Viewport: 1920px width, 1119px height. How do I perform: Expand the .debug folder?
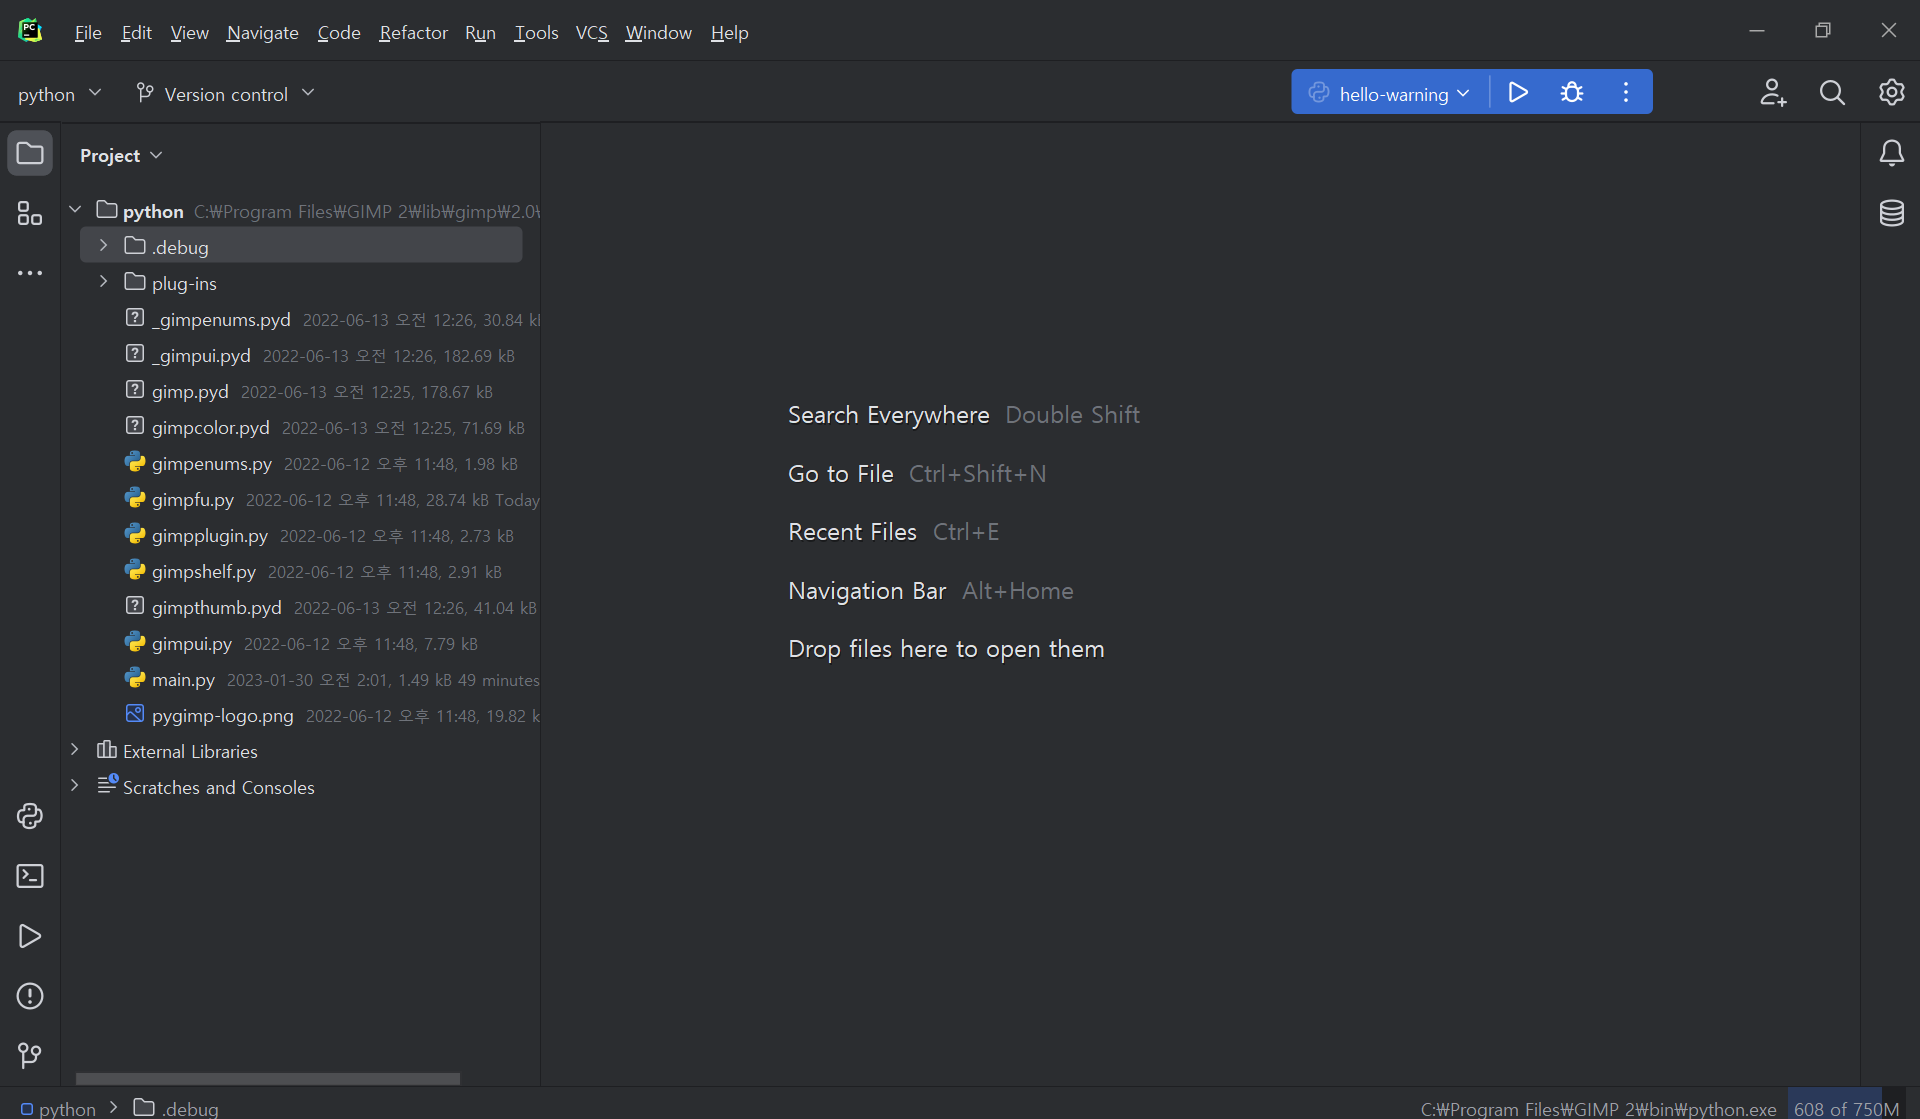pos(103,246)
